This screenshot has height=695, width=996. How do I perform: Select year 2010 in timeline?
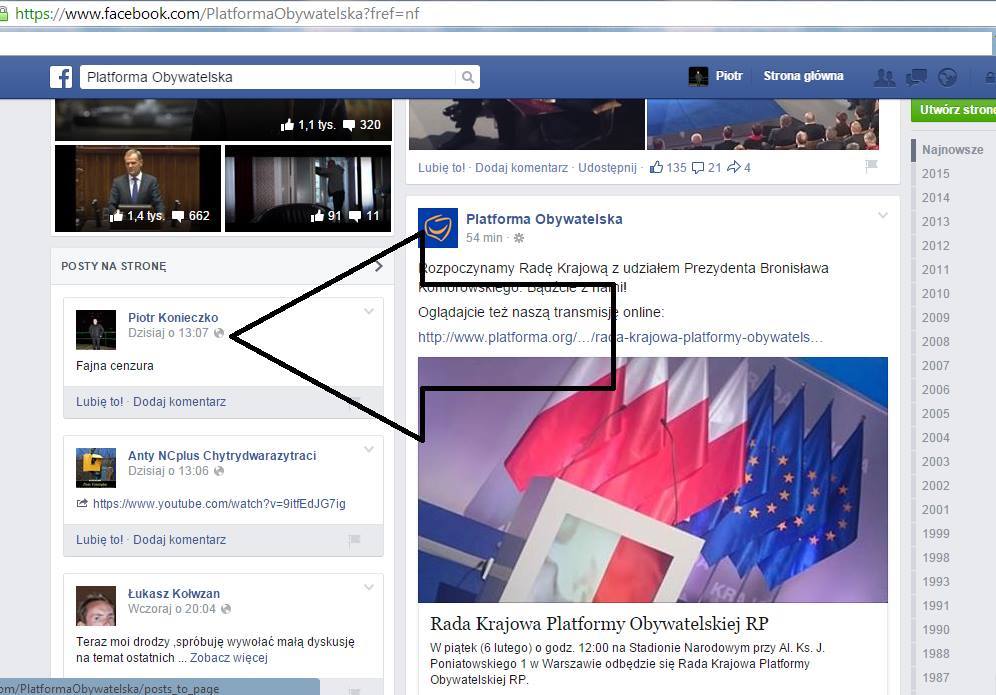coord(936,293)
